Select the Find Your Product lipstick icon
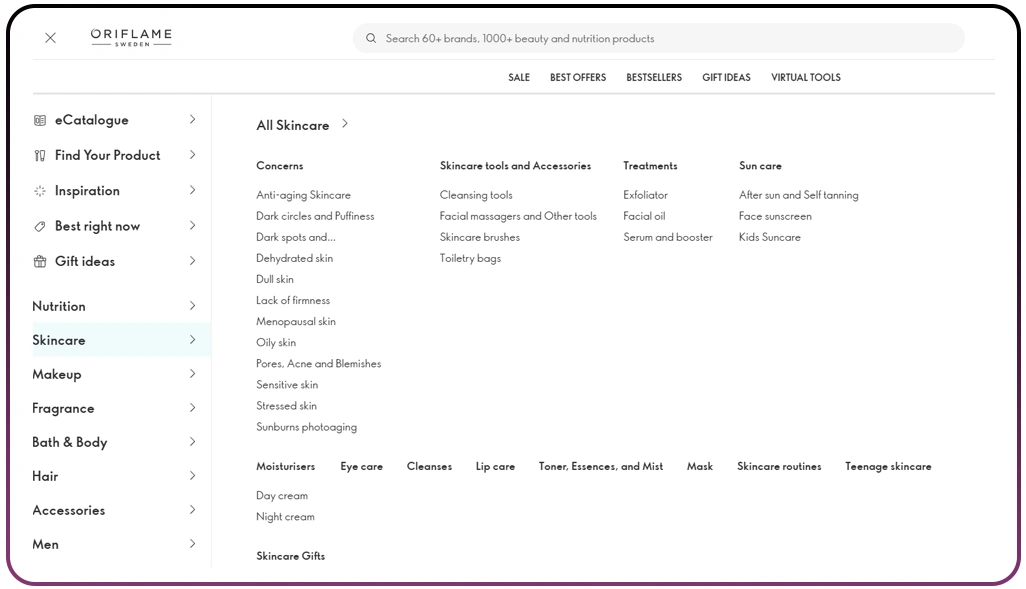This screenshot has width=1026, height=589. (38, 155)
